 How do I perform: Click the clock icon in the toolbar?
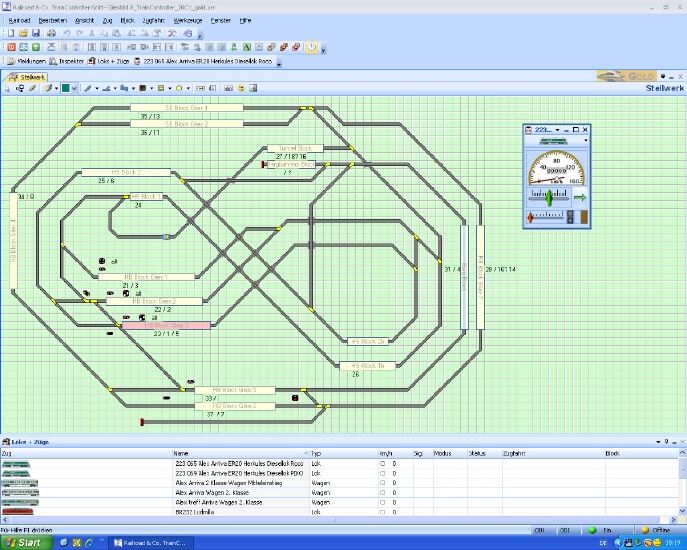pos(311,47)
